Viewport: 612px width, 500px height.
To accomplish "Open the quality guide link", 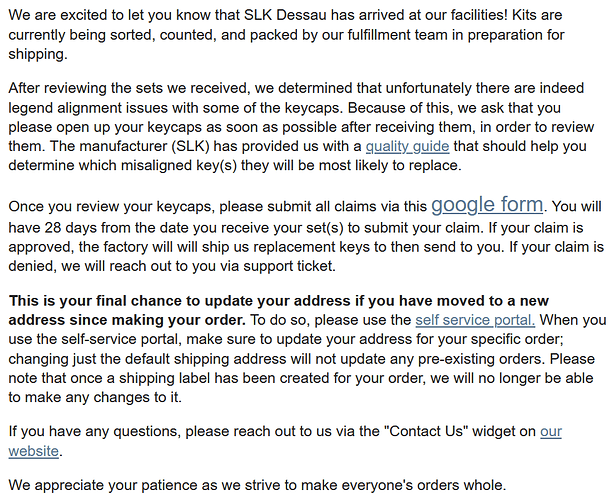I will [407, 146].
